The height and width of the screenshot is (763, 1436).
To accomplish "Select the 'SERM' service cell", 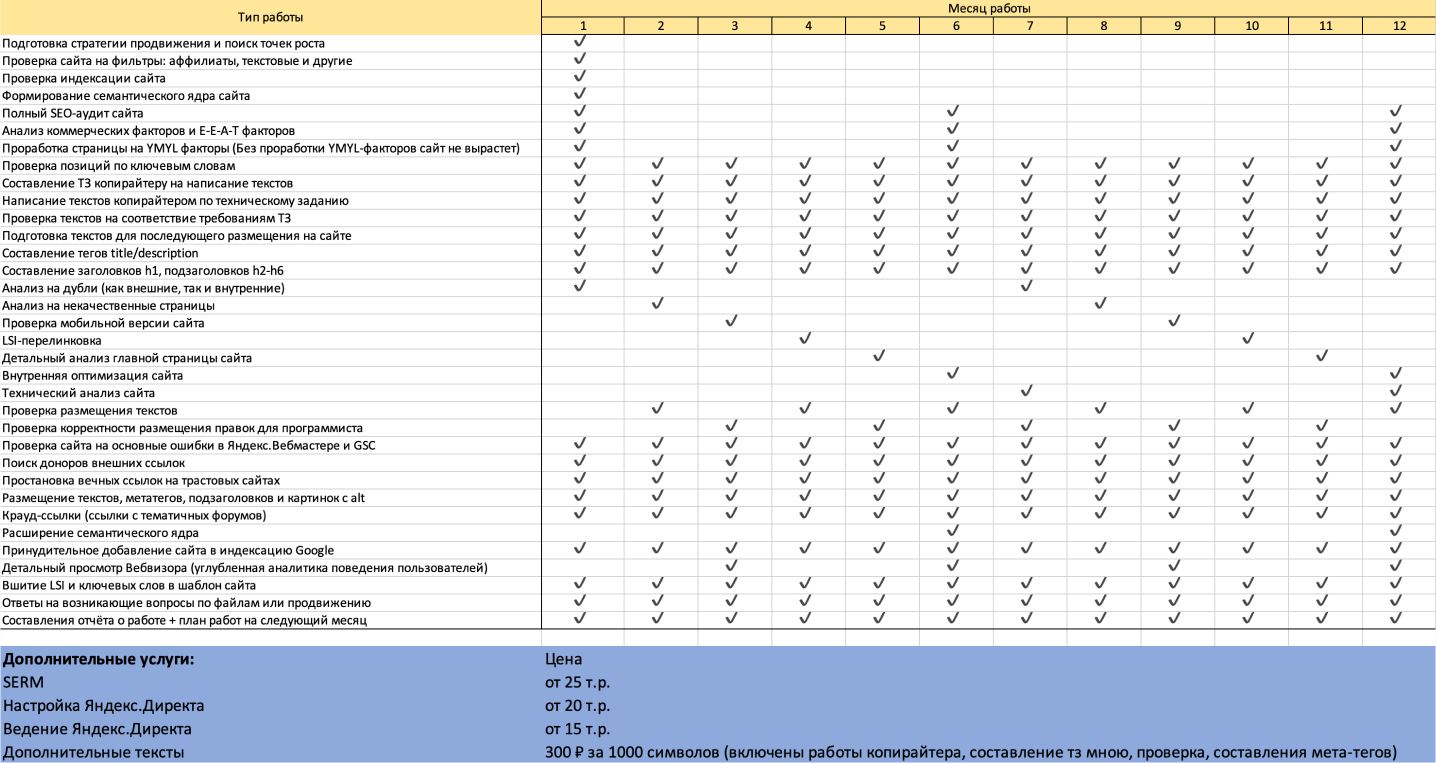I will (23, 682).
